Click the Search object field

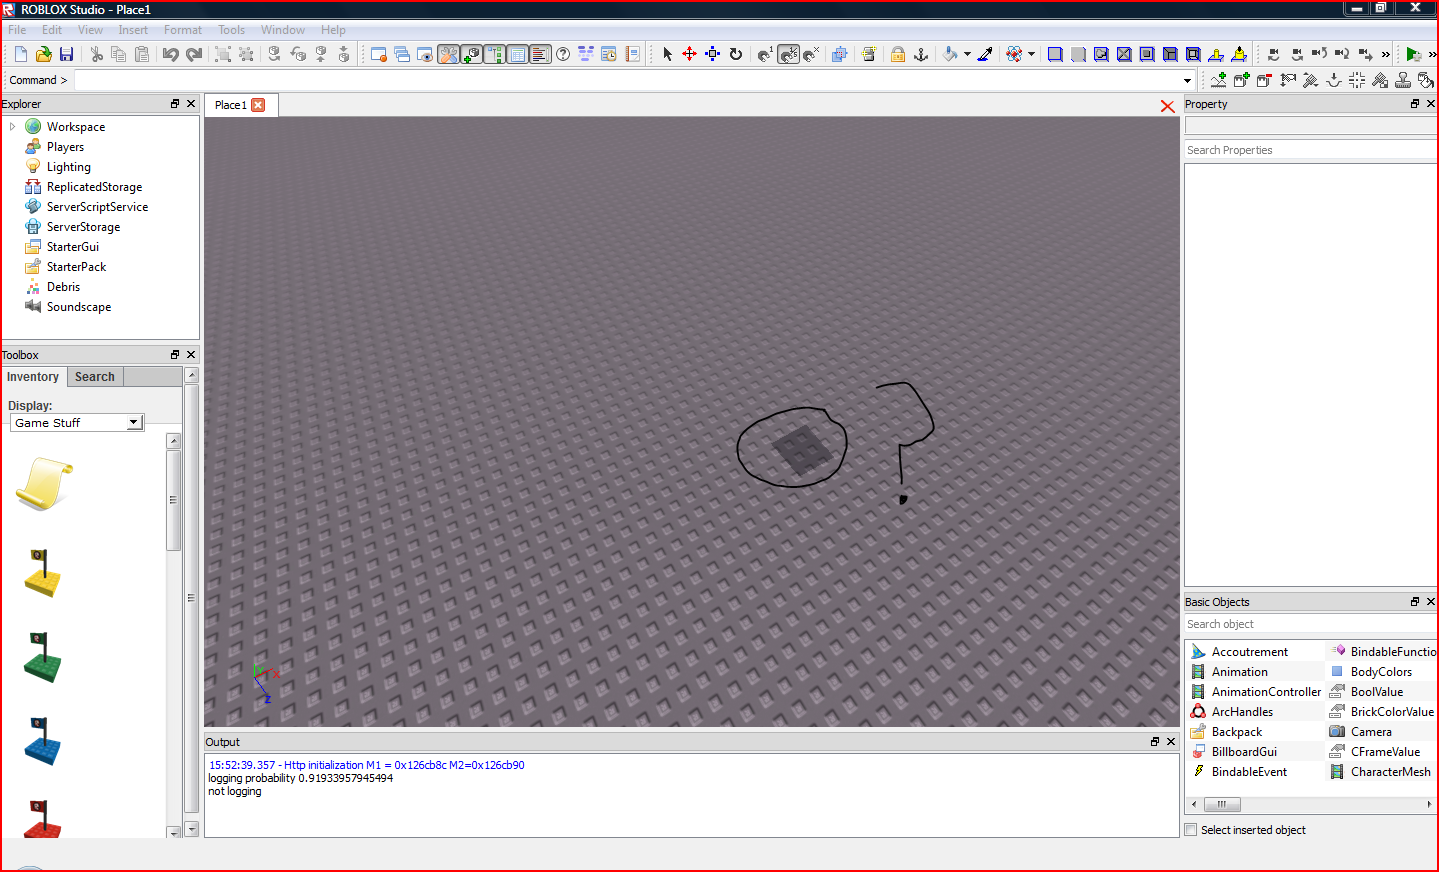1310,624
